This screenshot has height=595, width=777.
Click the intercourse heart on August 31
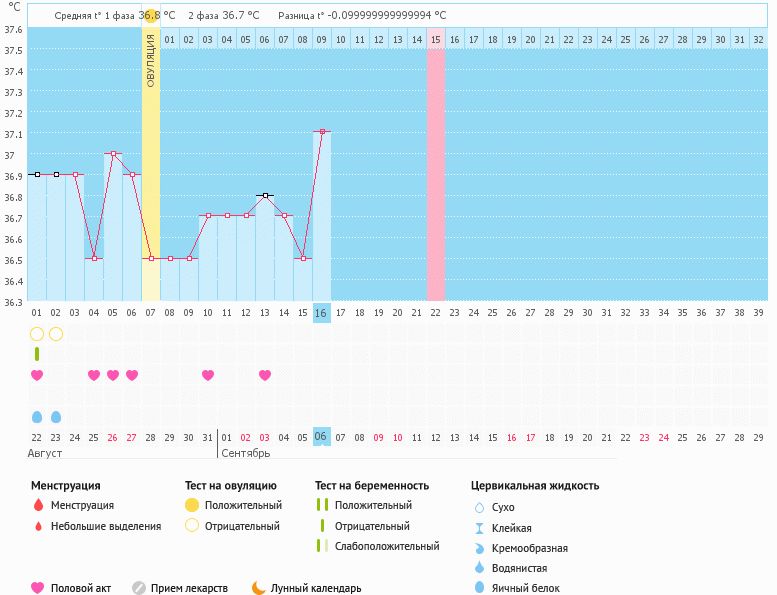click(x=208, y=375)
